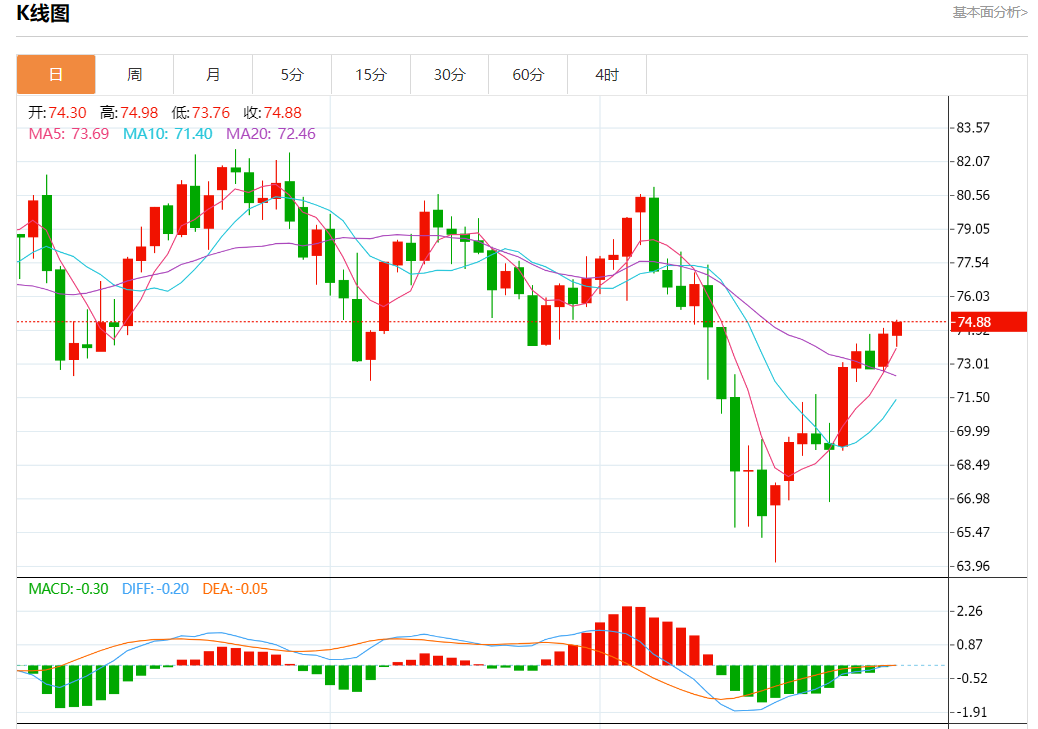1038x729 pixels.
Task: Switch to the 周 weekly tab
Action: pos(134,75)
